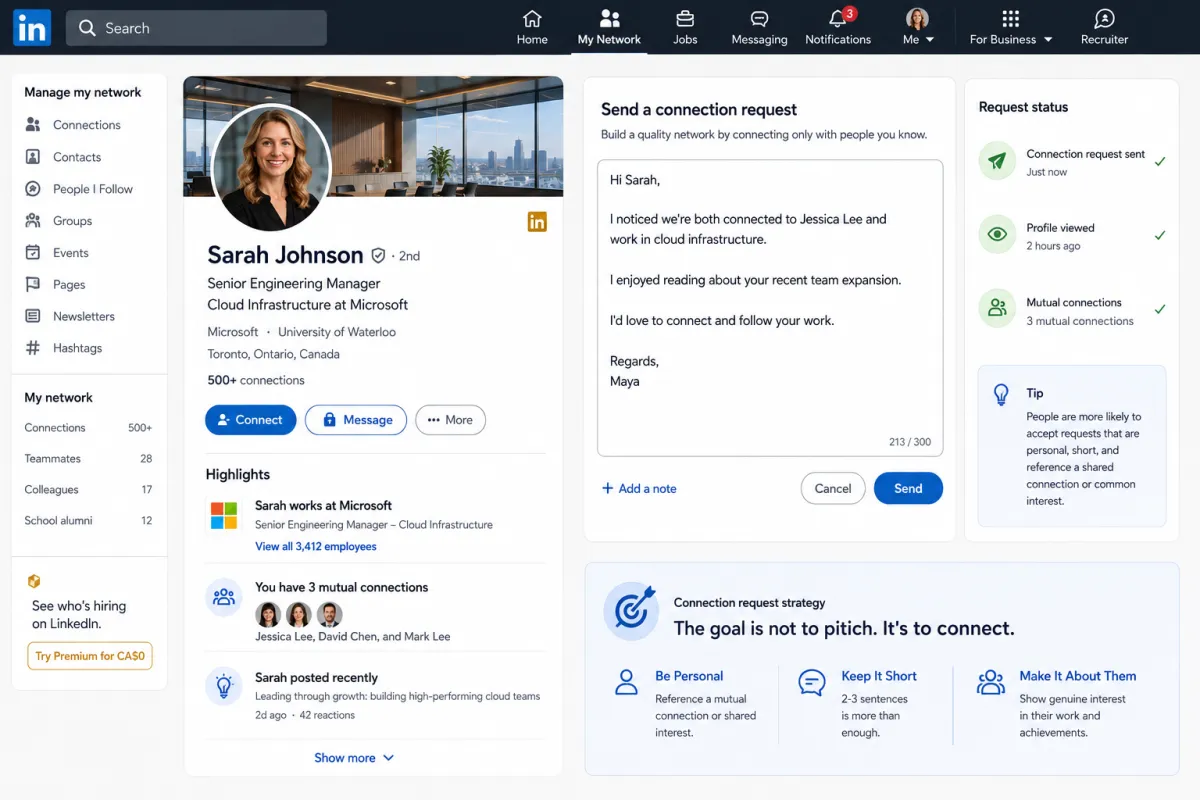Image resolution: width=1200 pixels, height=800 pixels.
Task: Click the paper plane icon for Connection request sent
Action: click(997, 161)
